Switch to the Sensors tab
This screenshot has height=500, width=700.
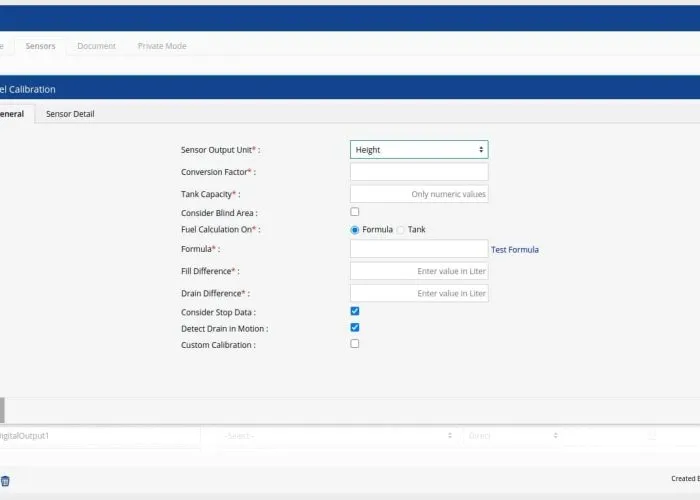[x=41, y=46]
